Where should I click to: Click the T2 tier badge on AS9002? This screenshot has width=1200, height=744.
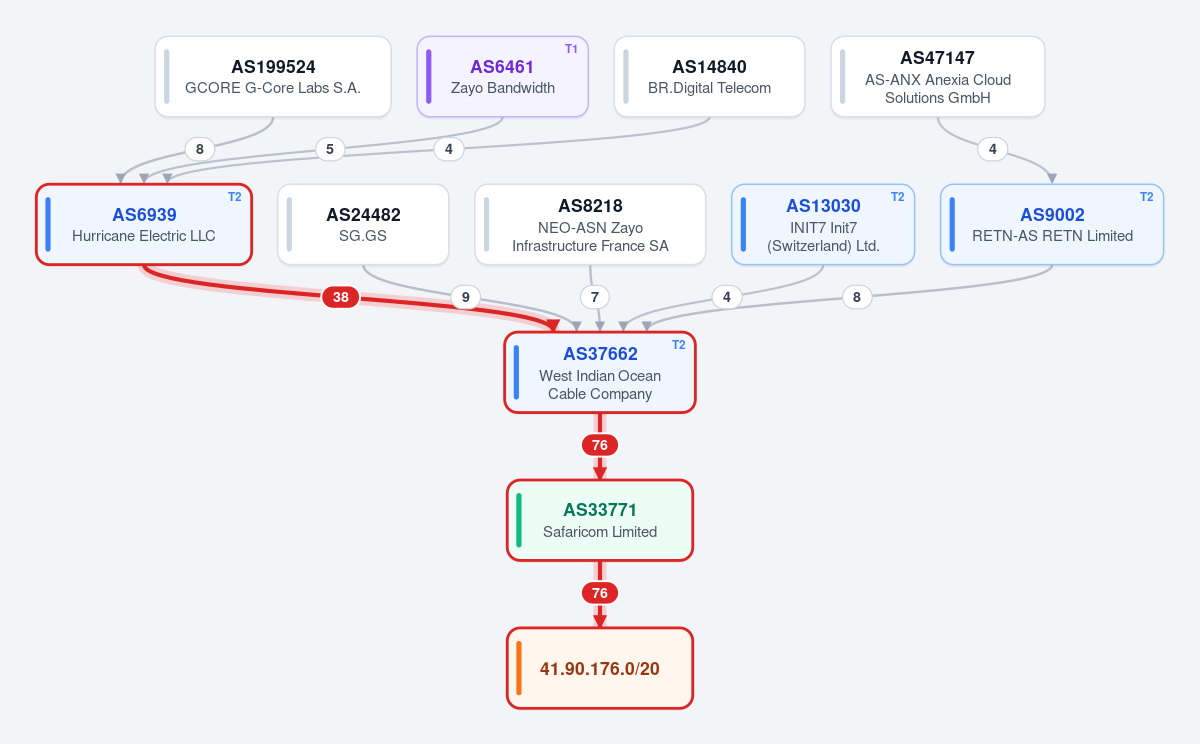click(x=1146, y=196)
